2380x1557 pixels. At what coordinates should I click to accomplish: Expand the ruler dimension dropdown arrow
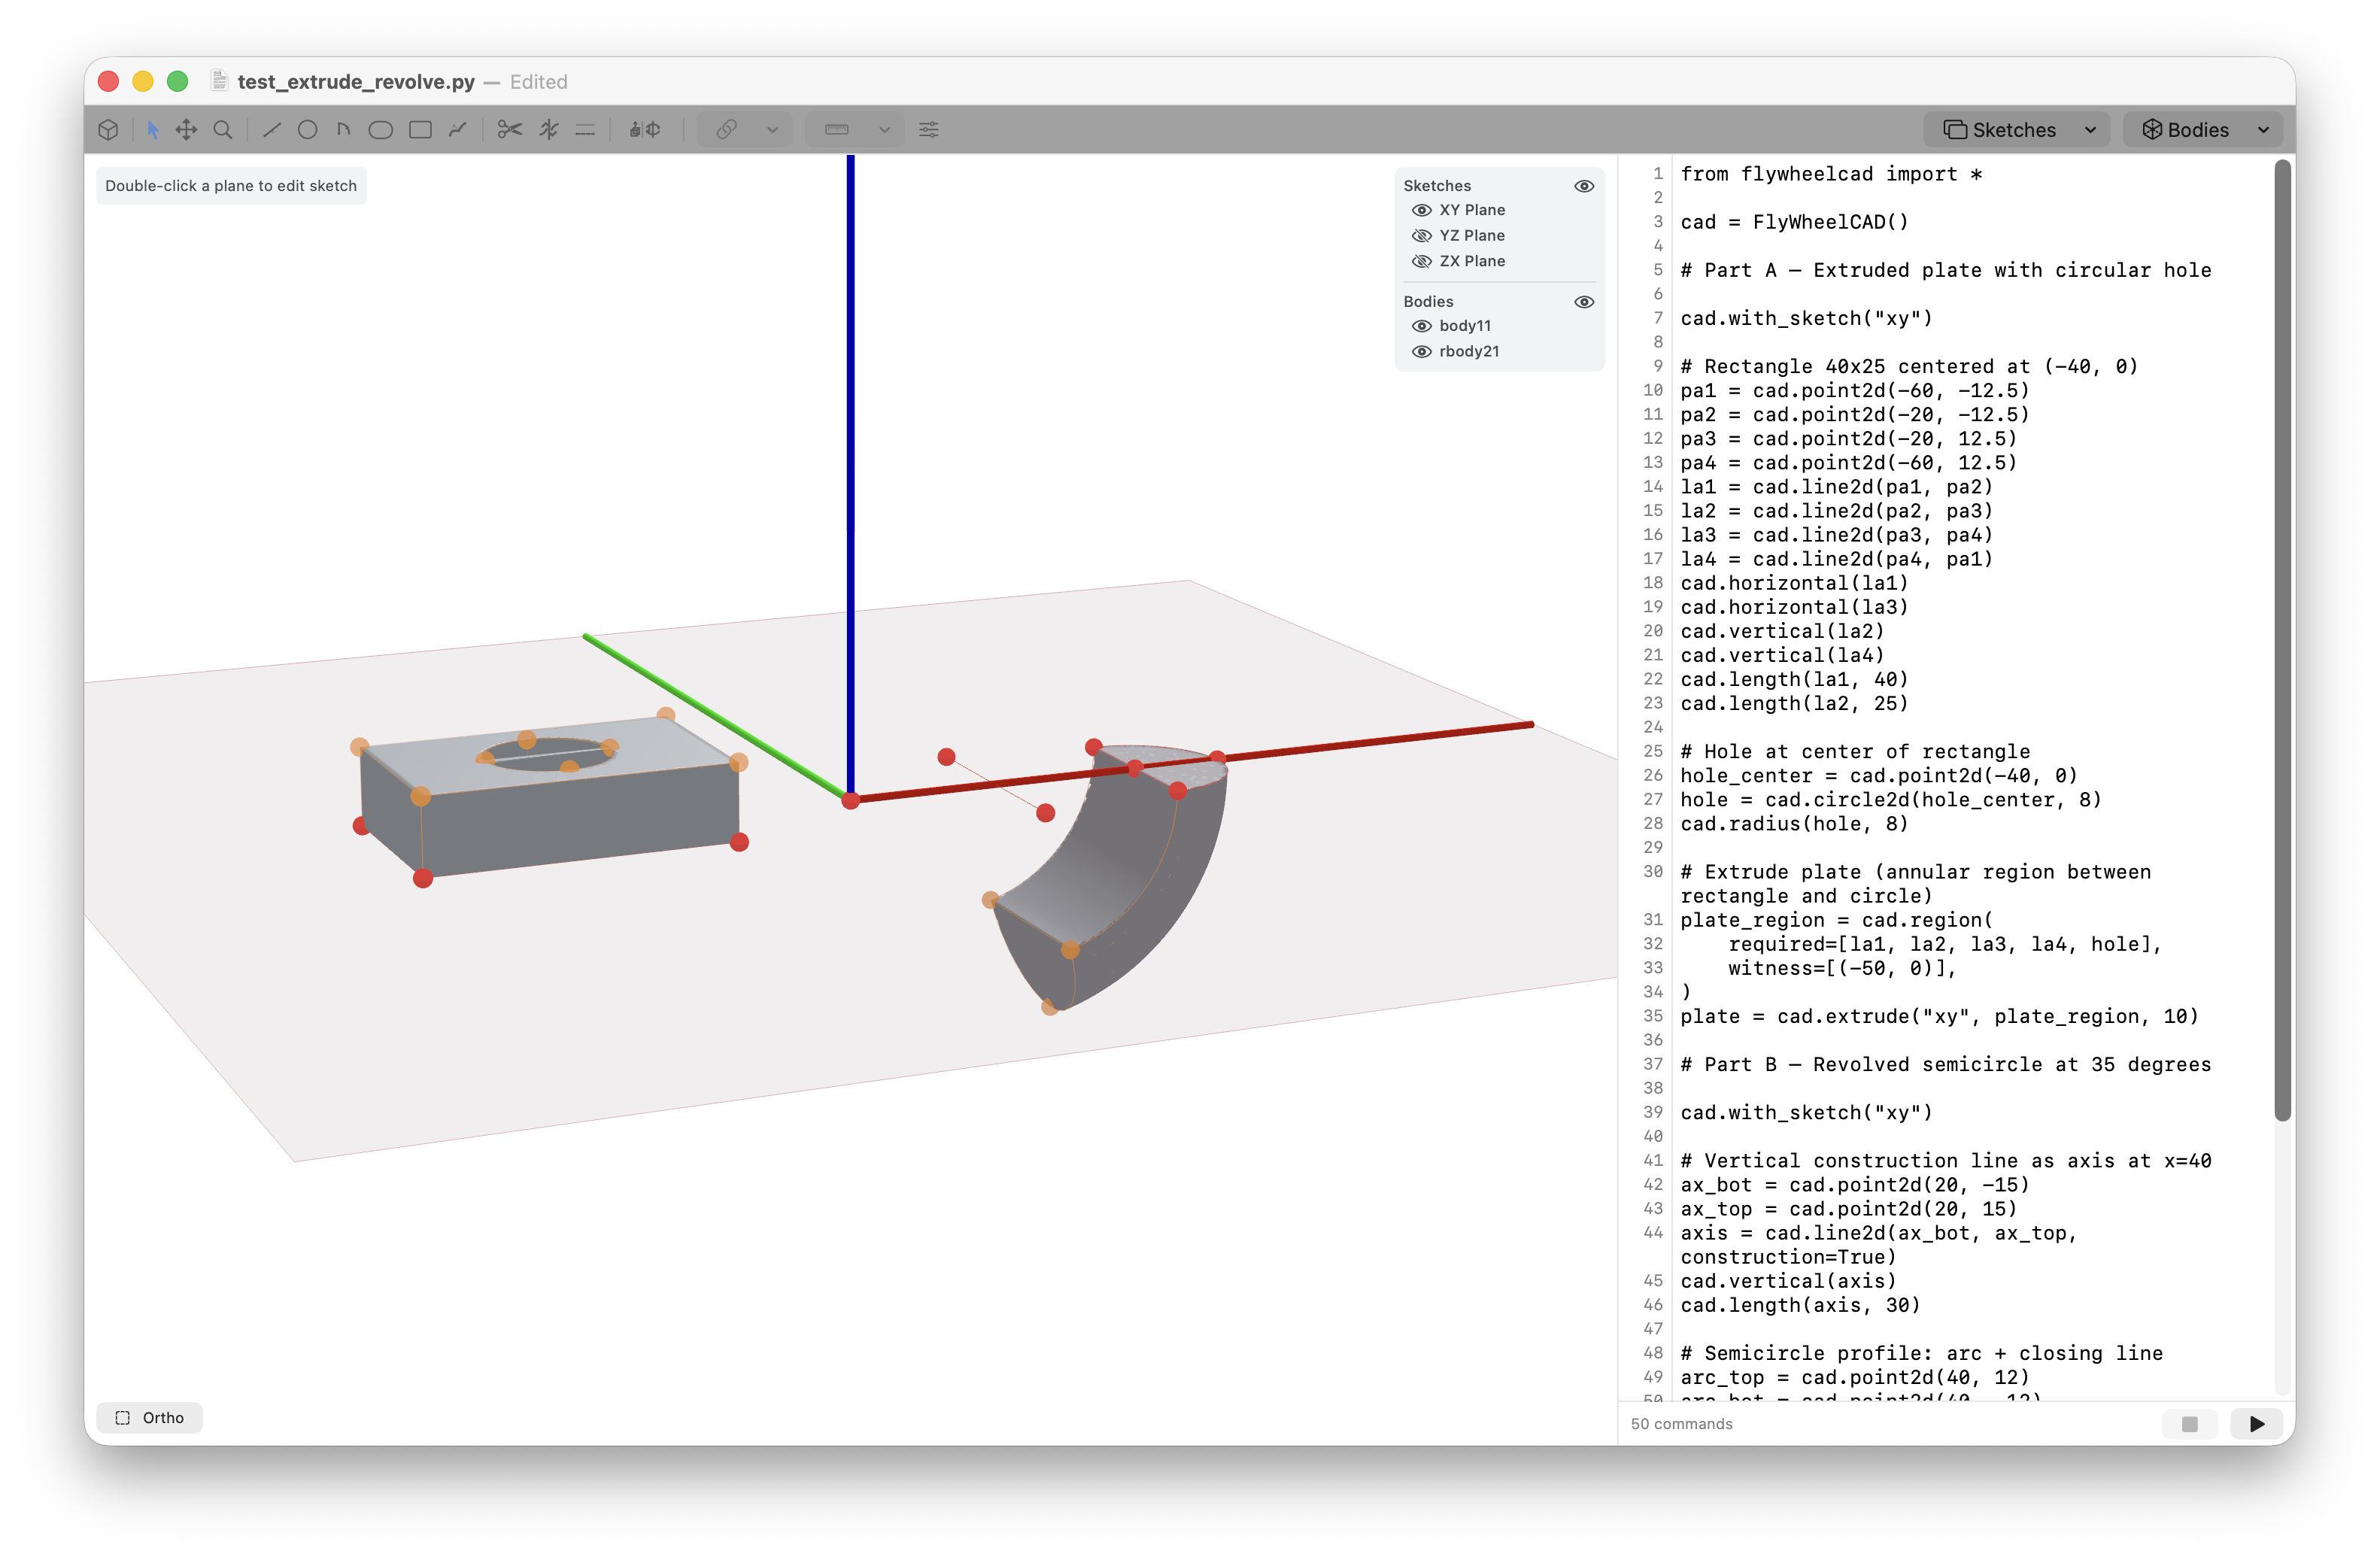[884, 130]
